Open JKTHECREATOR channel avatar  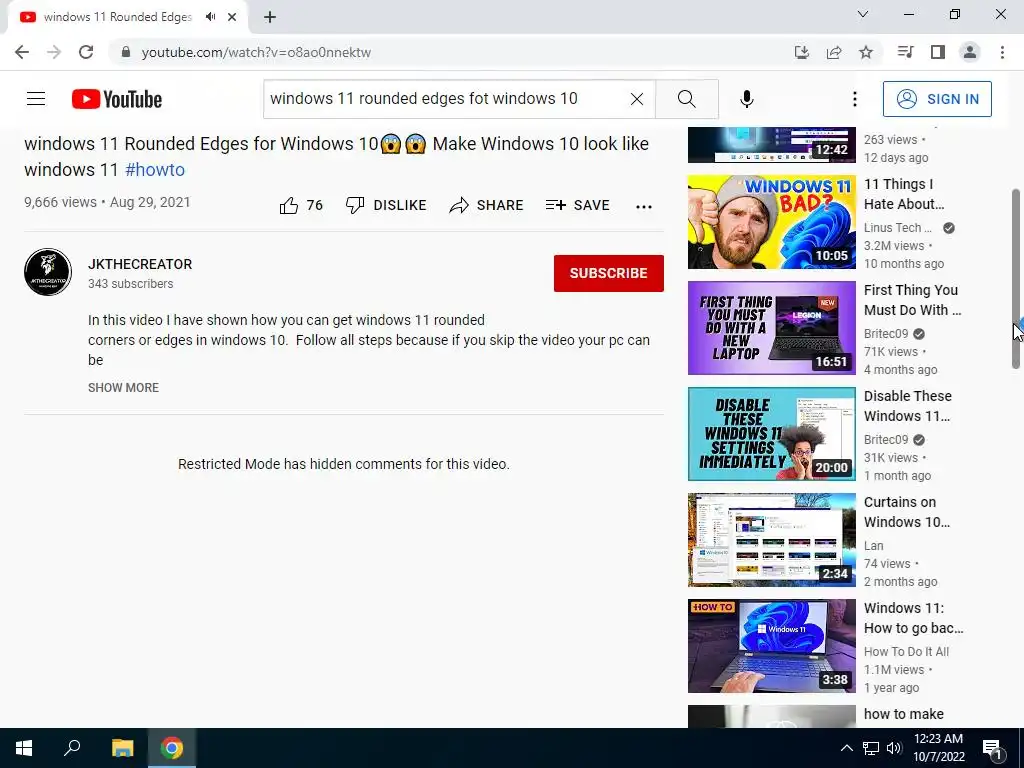pos(48,272)
